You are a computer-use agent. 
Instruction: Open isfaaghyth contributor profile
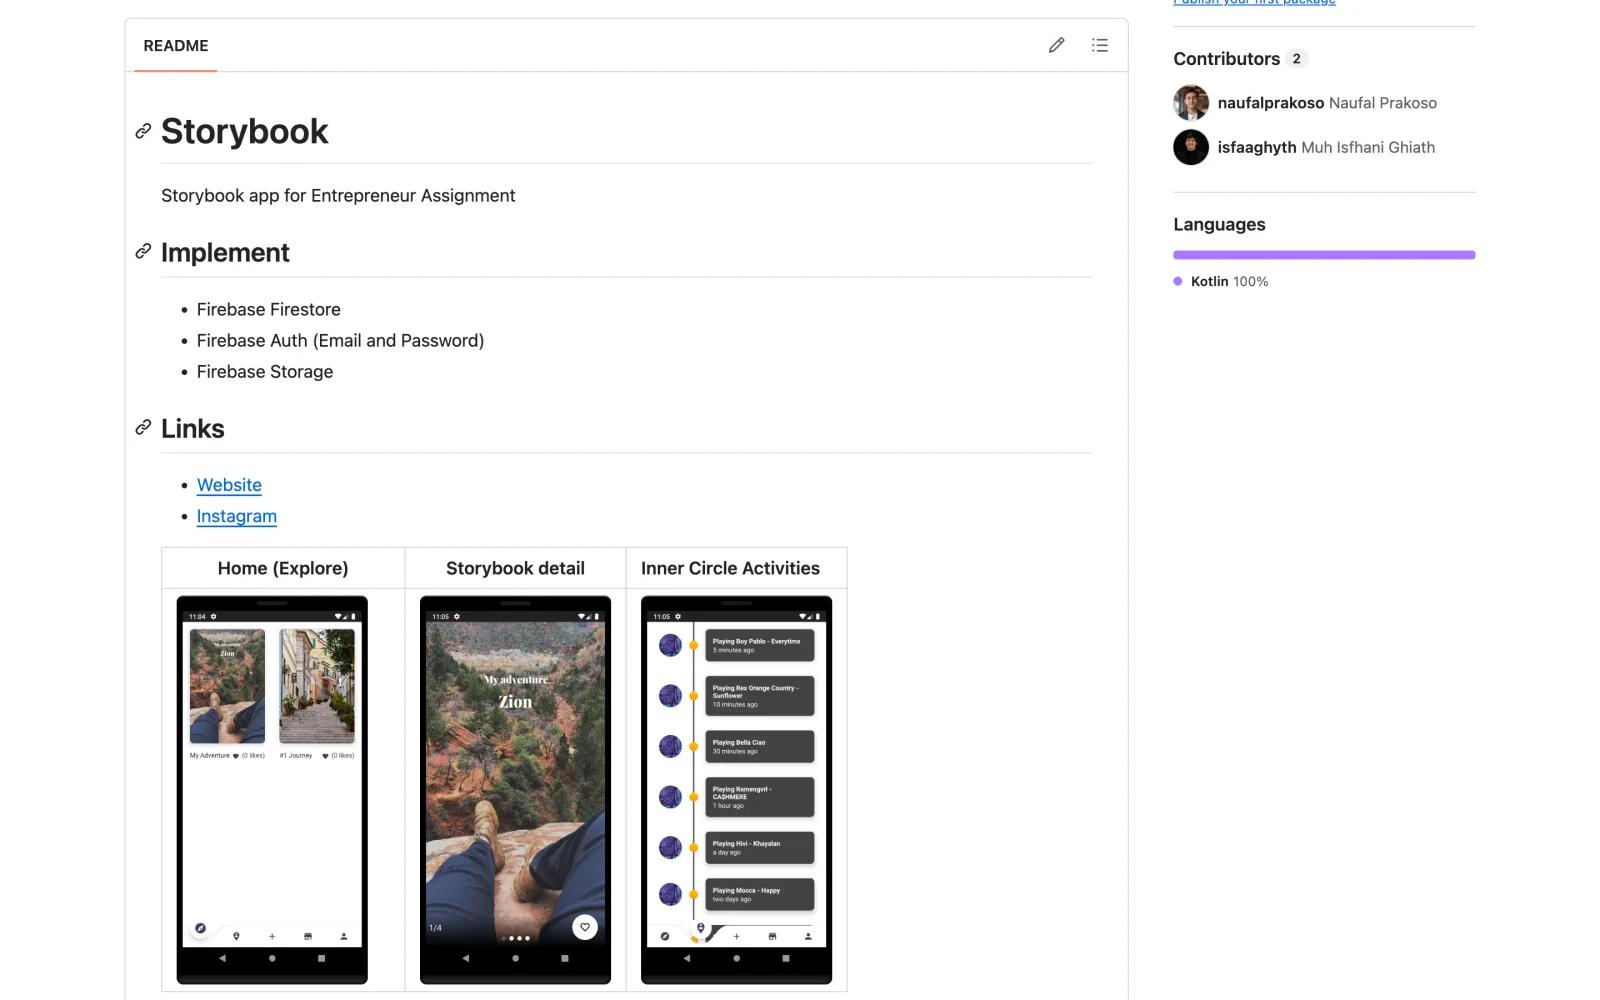coord(1257,147)
